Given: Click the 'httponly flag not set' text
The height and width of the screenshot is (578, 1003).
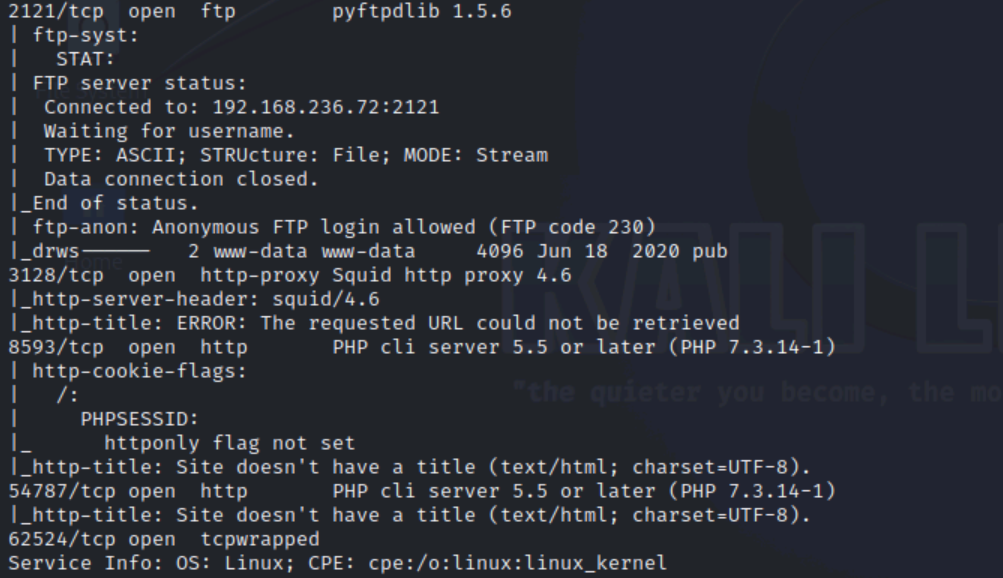Looking at the screenshot, I should pyautogui.click(x=230, y=443).
